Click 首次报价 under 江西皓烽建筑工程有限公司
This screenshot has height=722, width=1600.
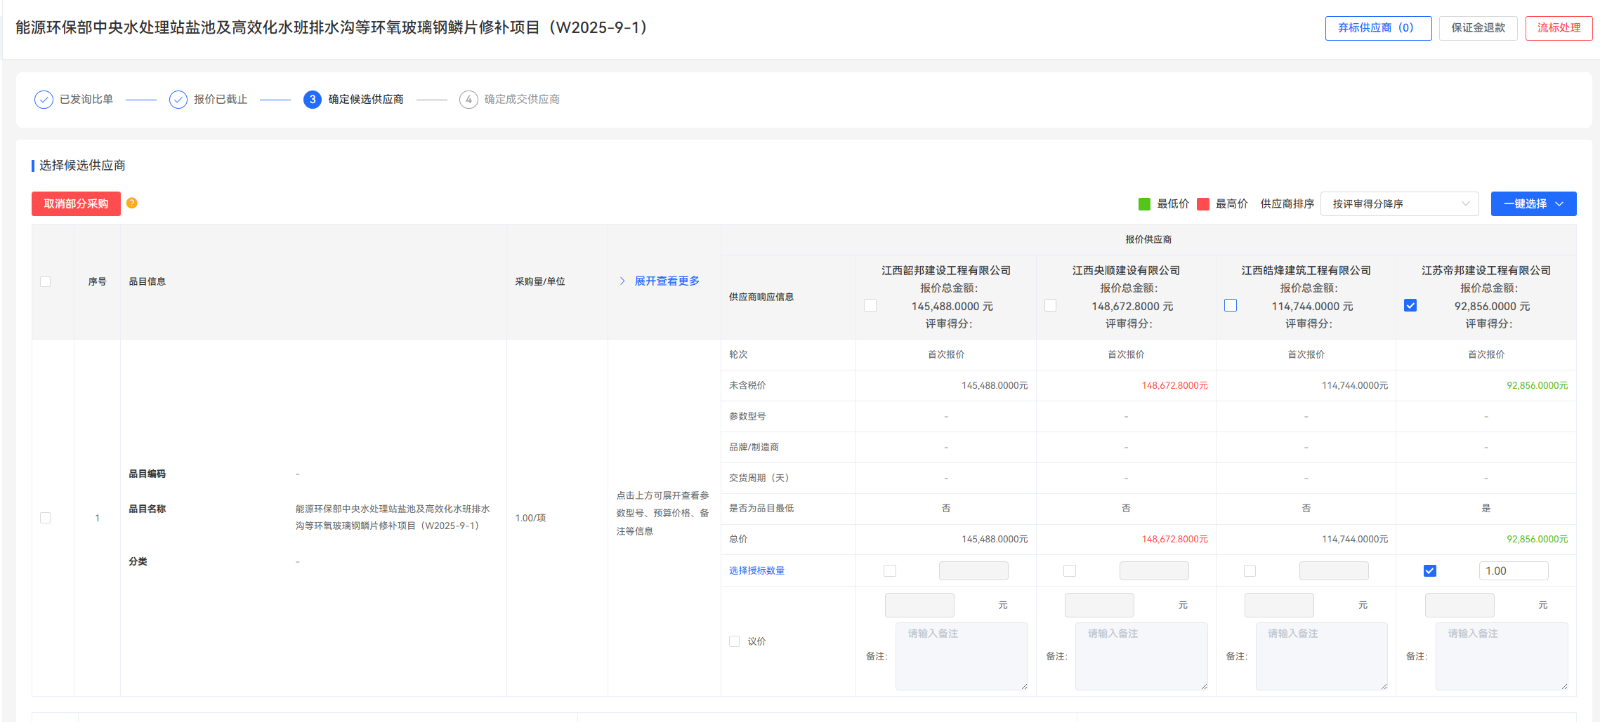(x=1306, y=355)
